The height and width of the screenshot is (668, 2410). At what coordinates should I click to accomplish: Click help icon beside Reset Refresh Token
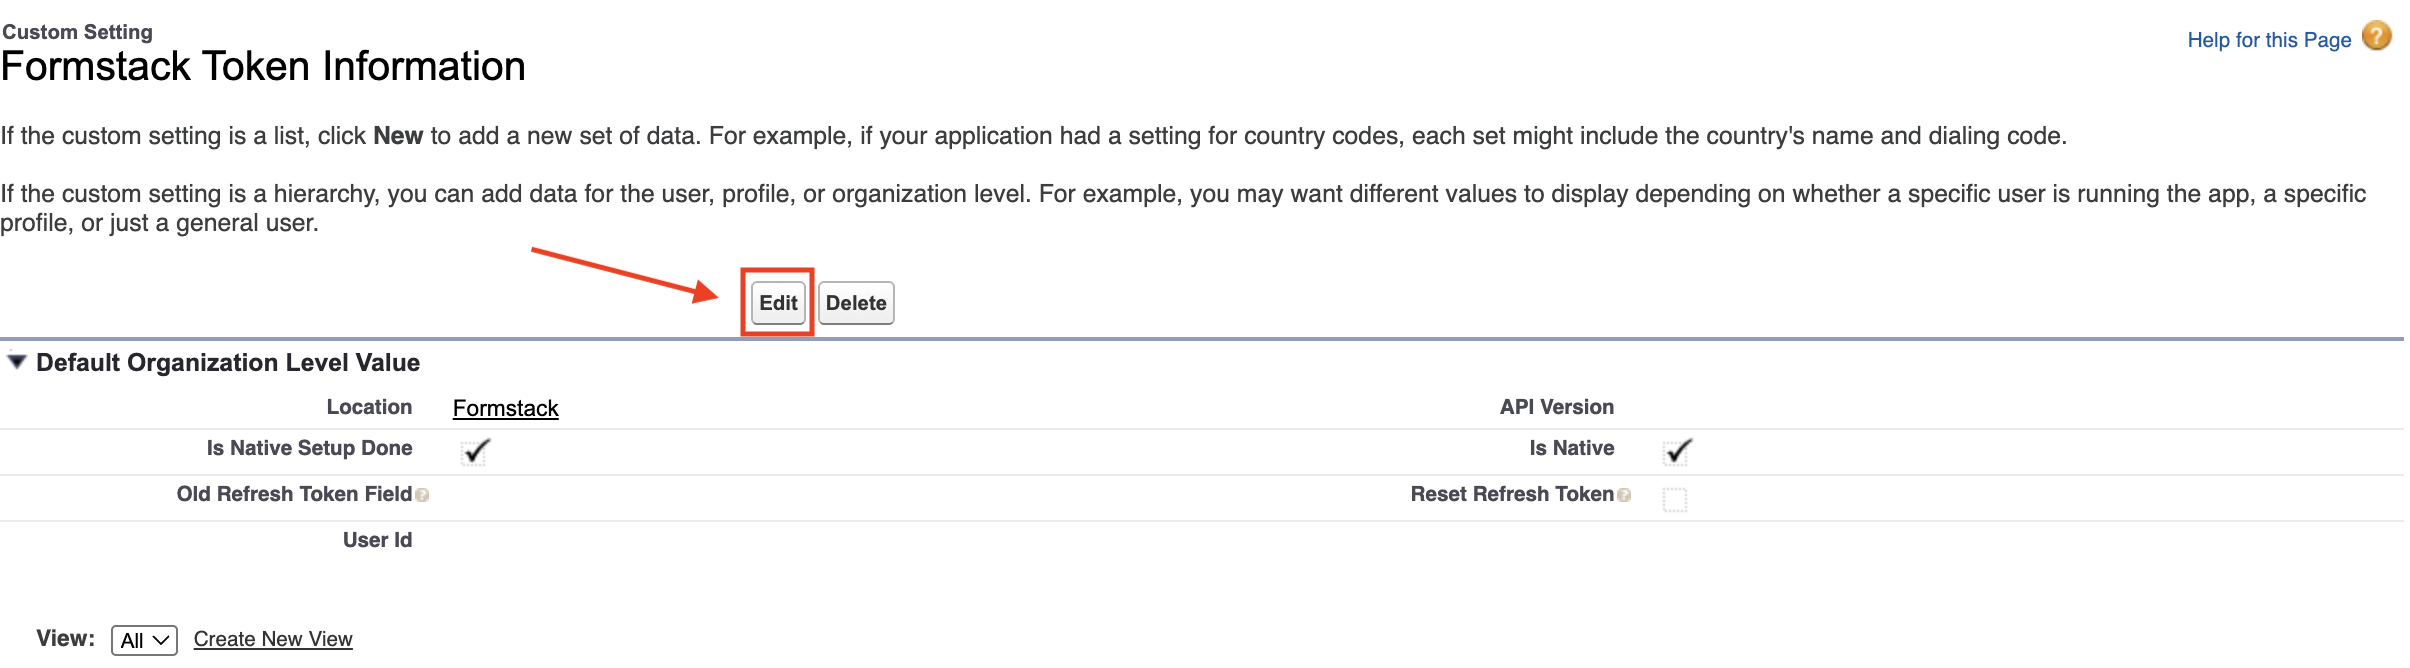[x=1623, y=495]
